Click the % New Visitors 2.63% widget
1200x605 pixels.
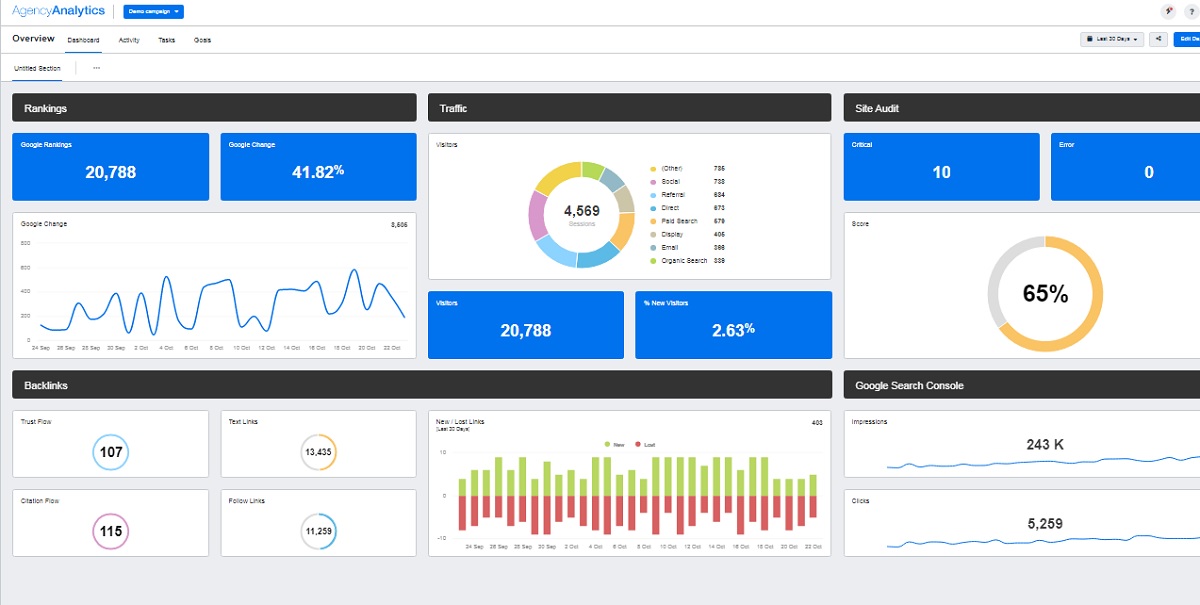[x=733, y=325]
